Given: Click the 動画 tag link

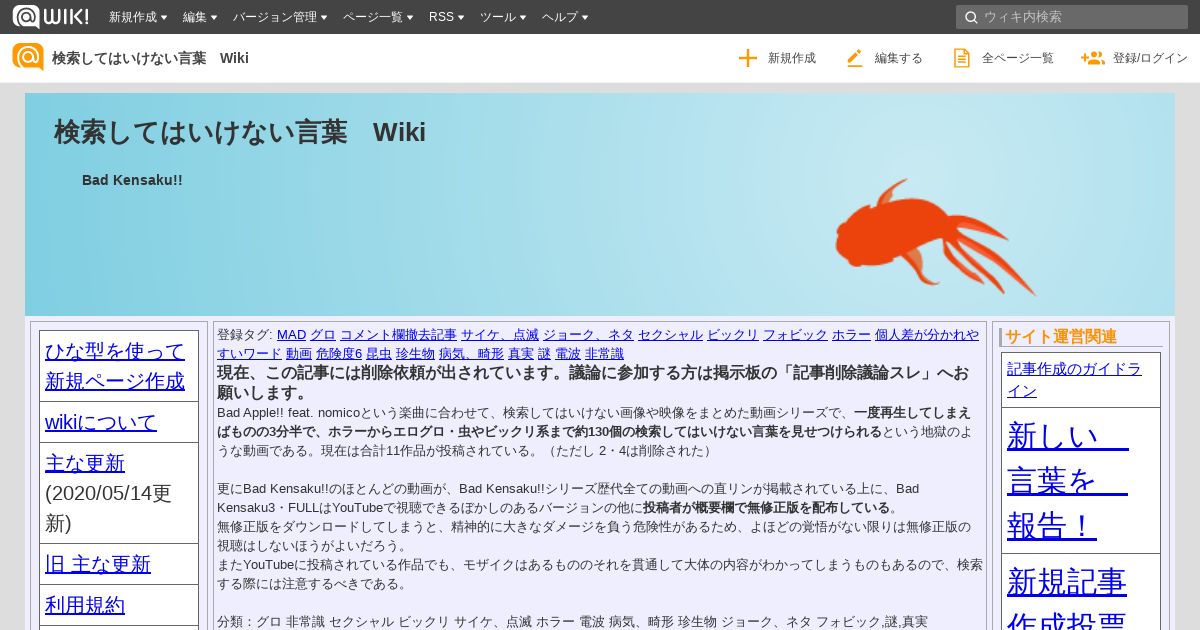Looking at the screenshot, I should pyautogui.click(x=299, y=354).
